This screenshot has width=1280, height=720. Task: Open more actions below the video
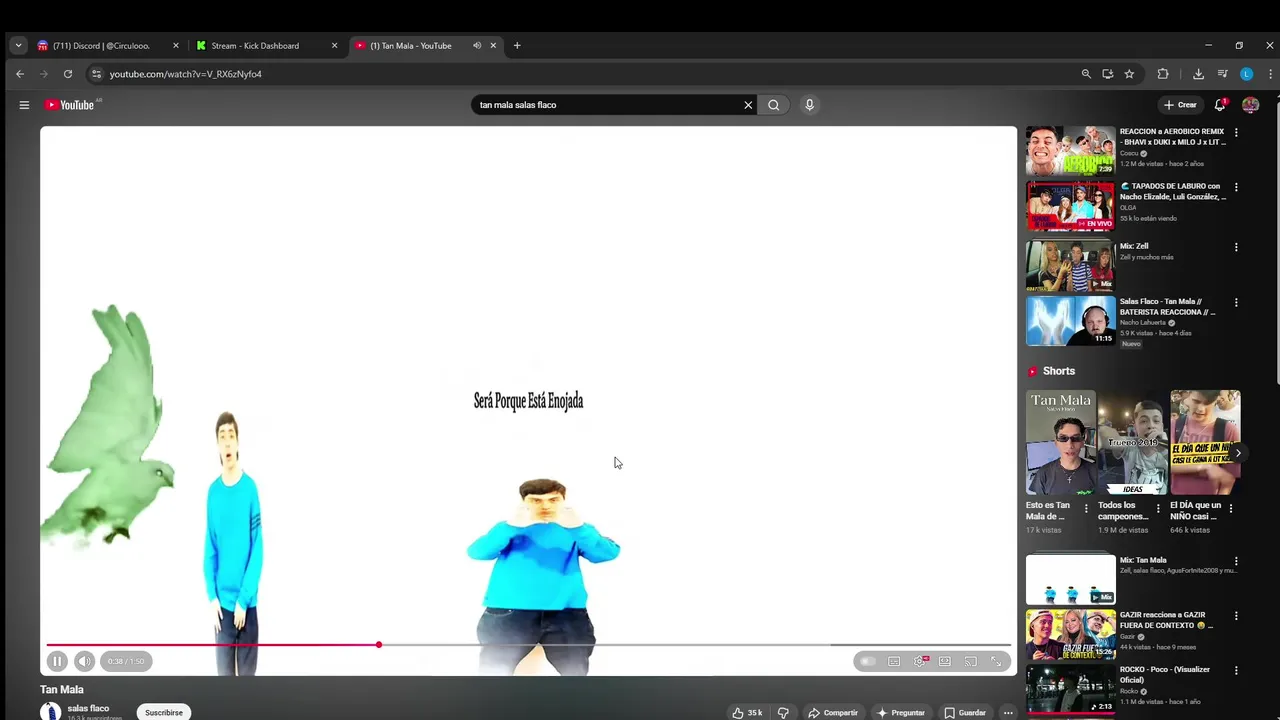(1008, 713)
